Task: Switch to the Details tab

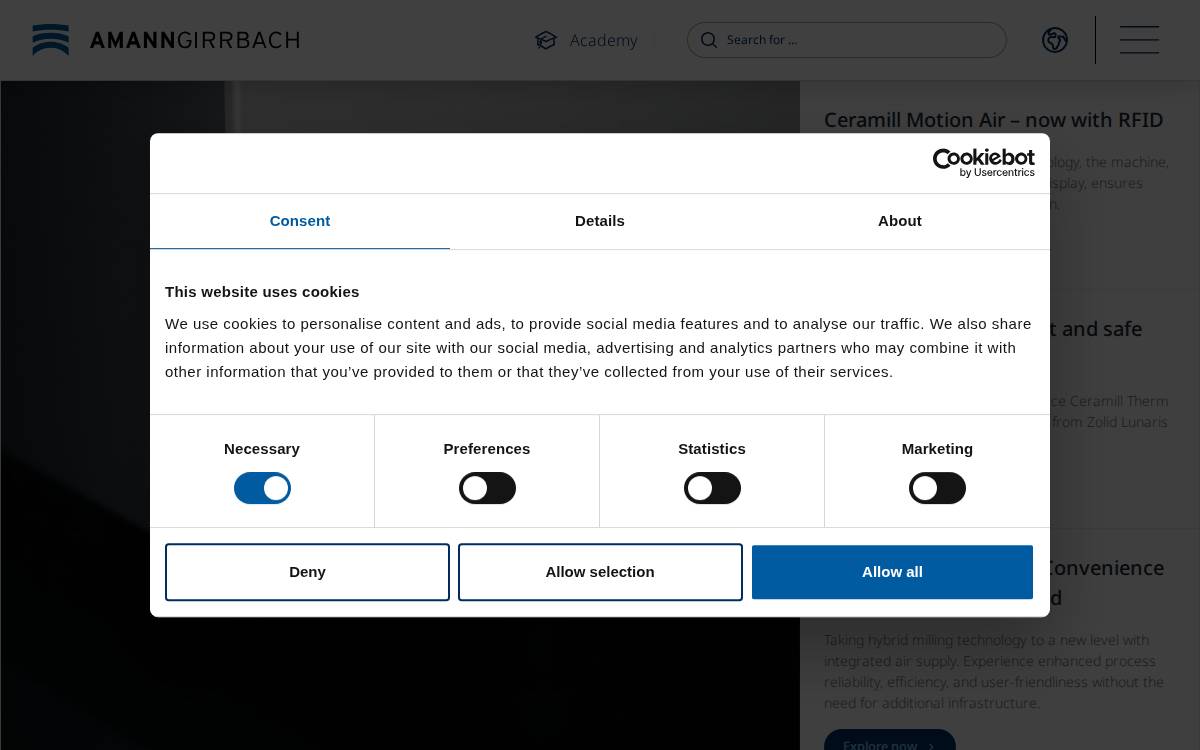Action: pyautogui.click(x=600, y=221)
